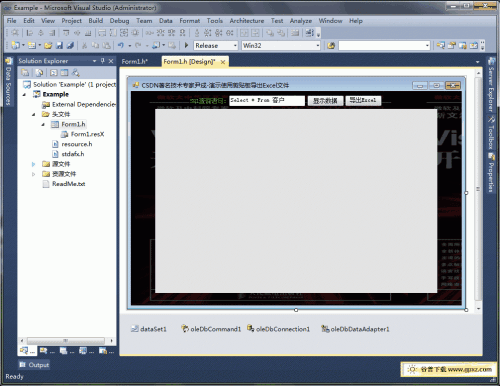Click Show All Files icon in Solution Explorer
500x386 pixels.
[39, 72]
